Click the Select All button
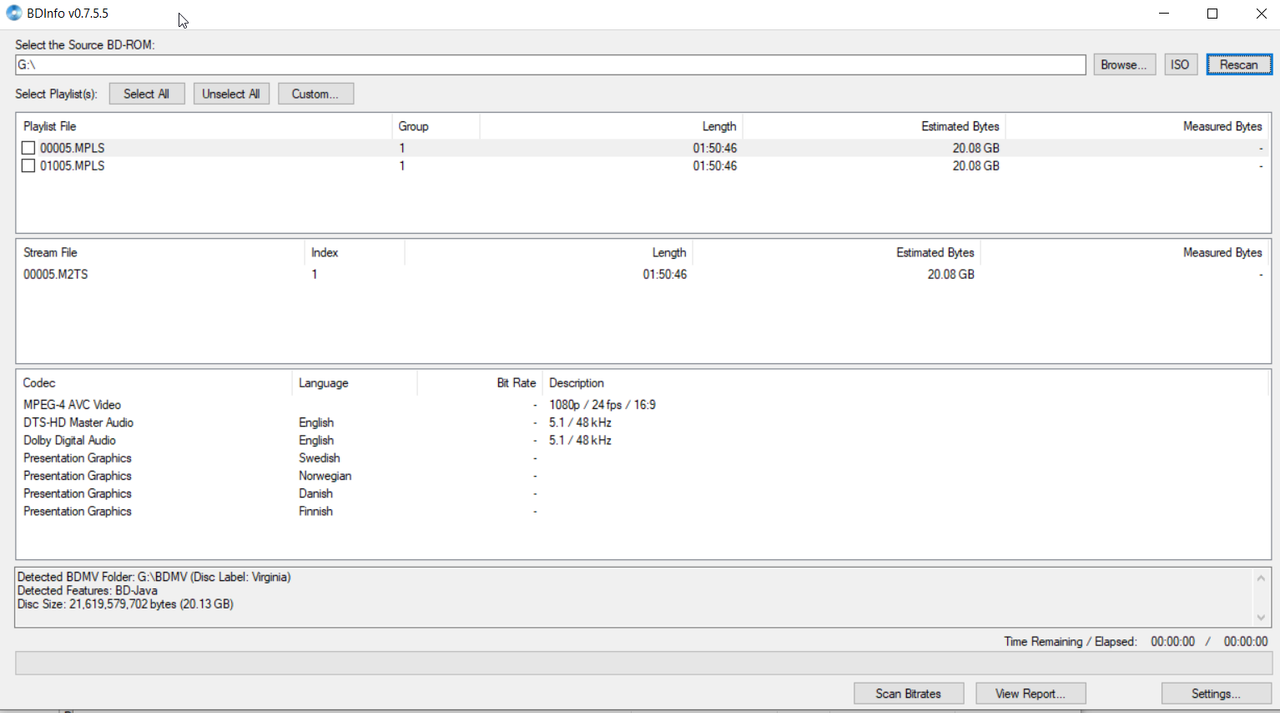Screen dimensions: 1280x713 [147, 94]
